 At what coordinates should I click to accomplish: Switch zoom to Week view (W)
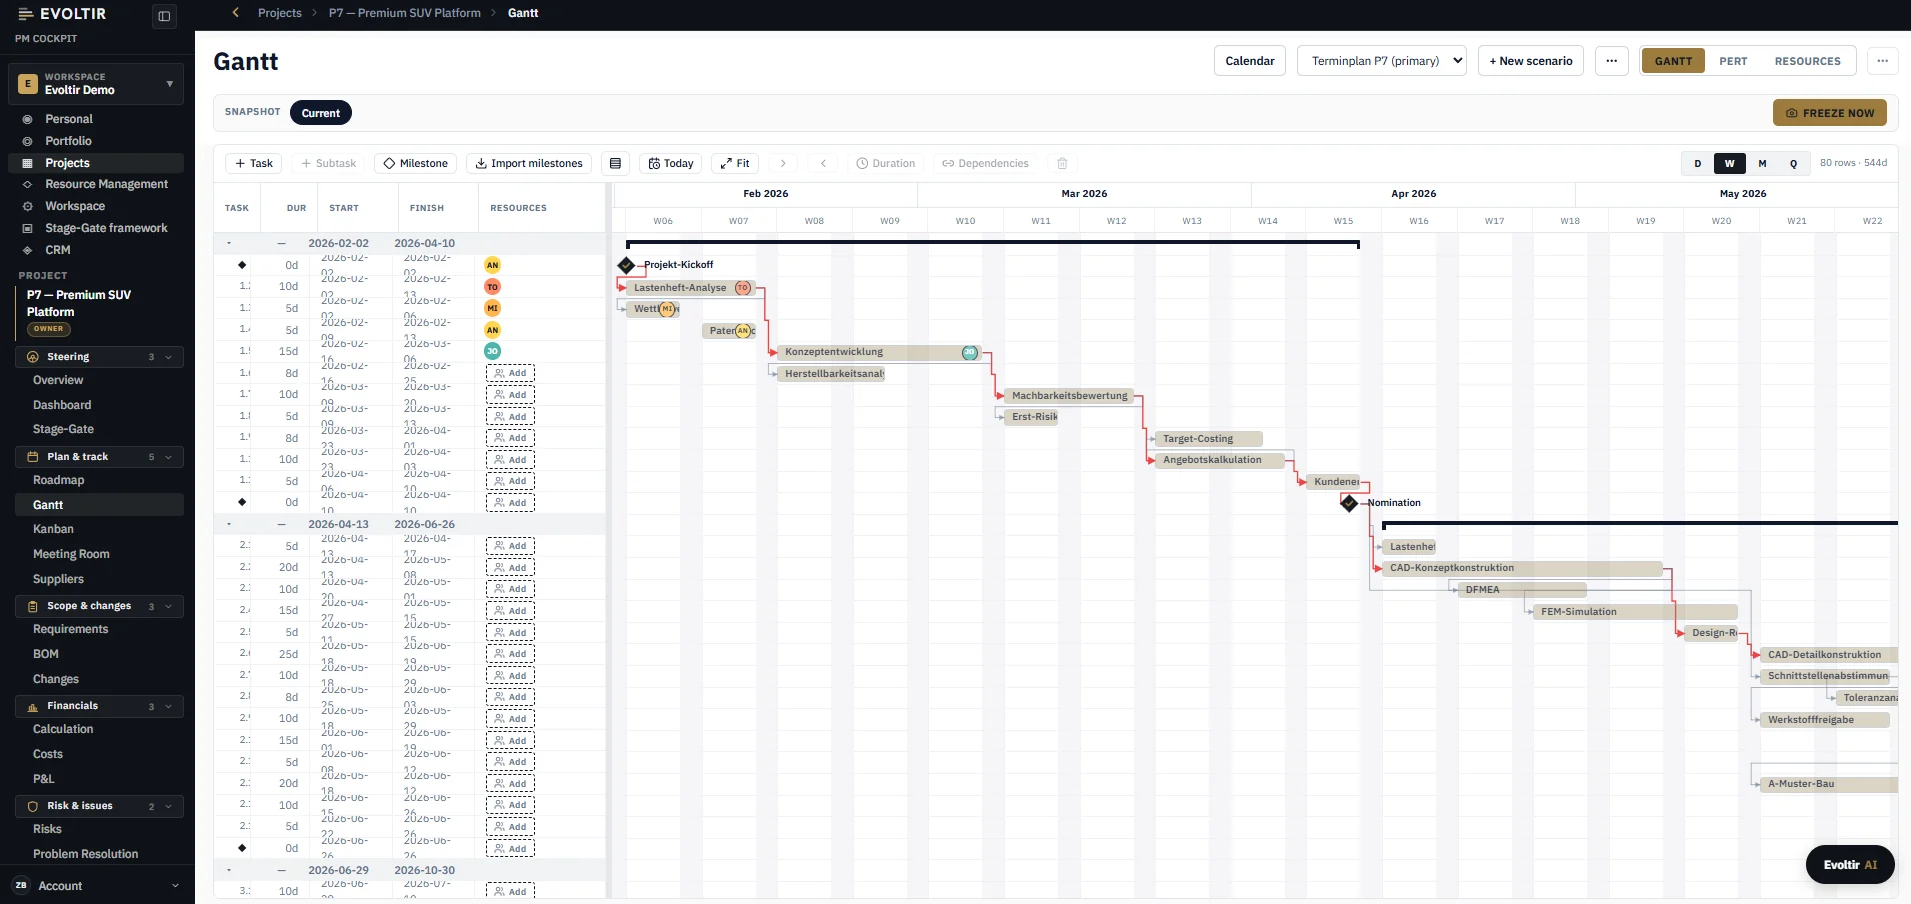point(1729,163)
